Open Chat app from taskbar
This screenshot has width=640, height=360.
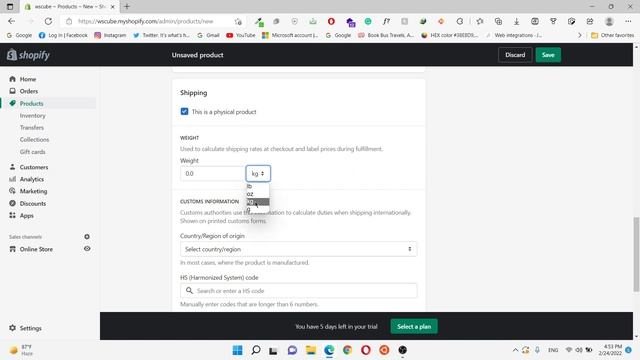pos(292,350)
